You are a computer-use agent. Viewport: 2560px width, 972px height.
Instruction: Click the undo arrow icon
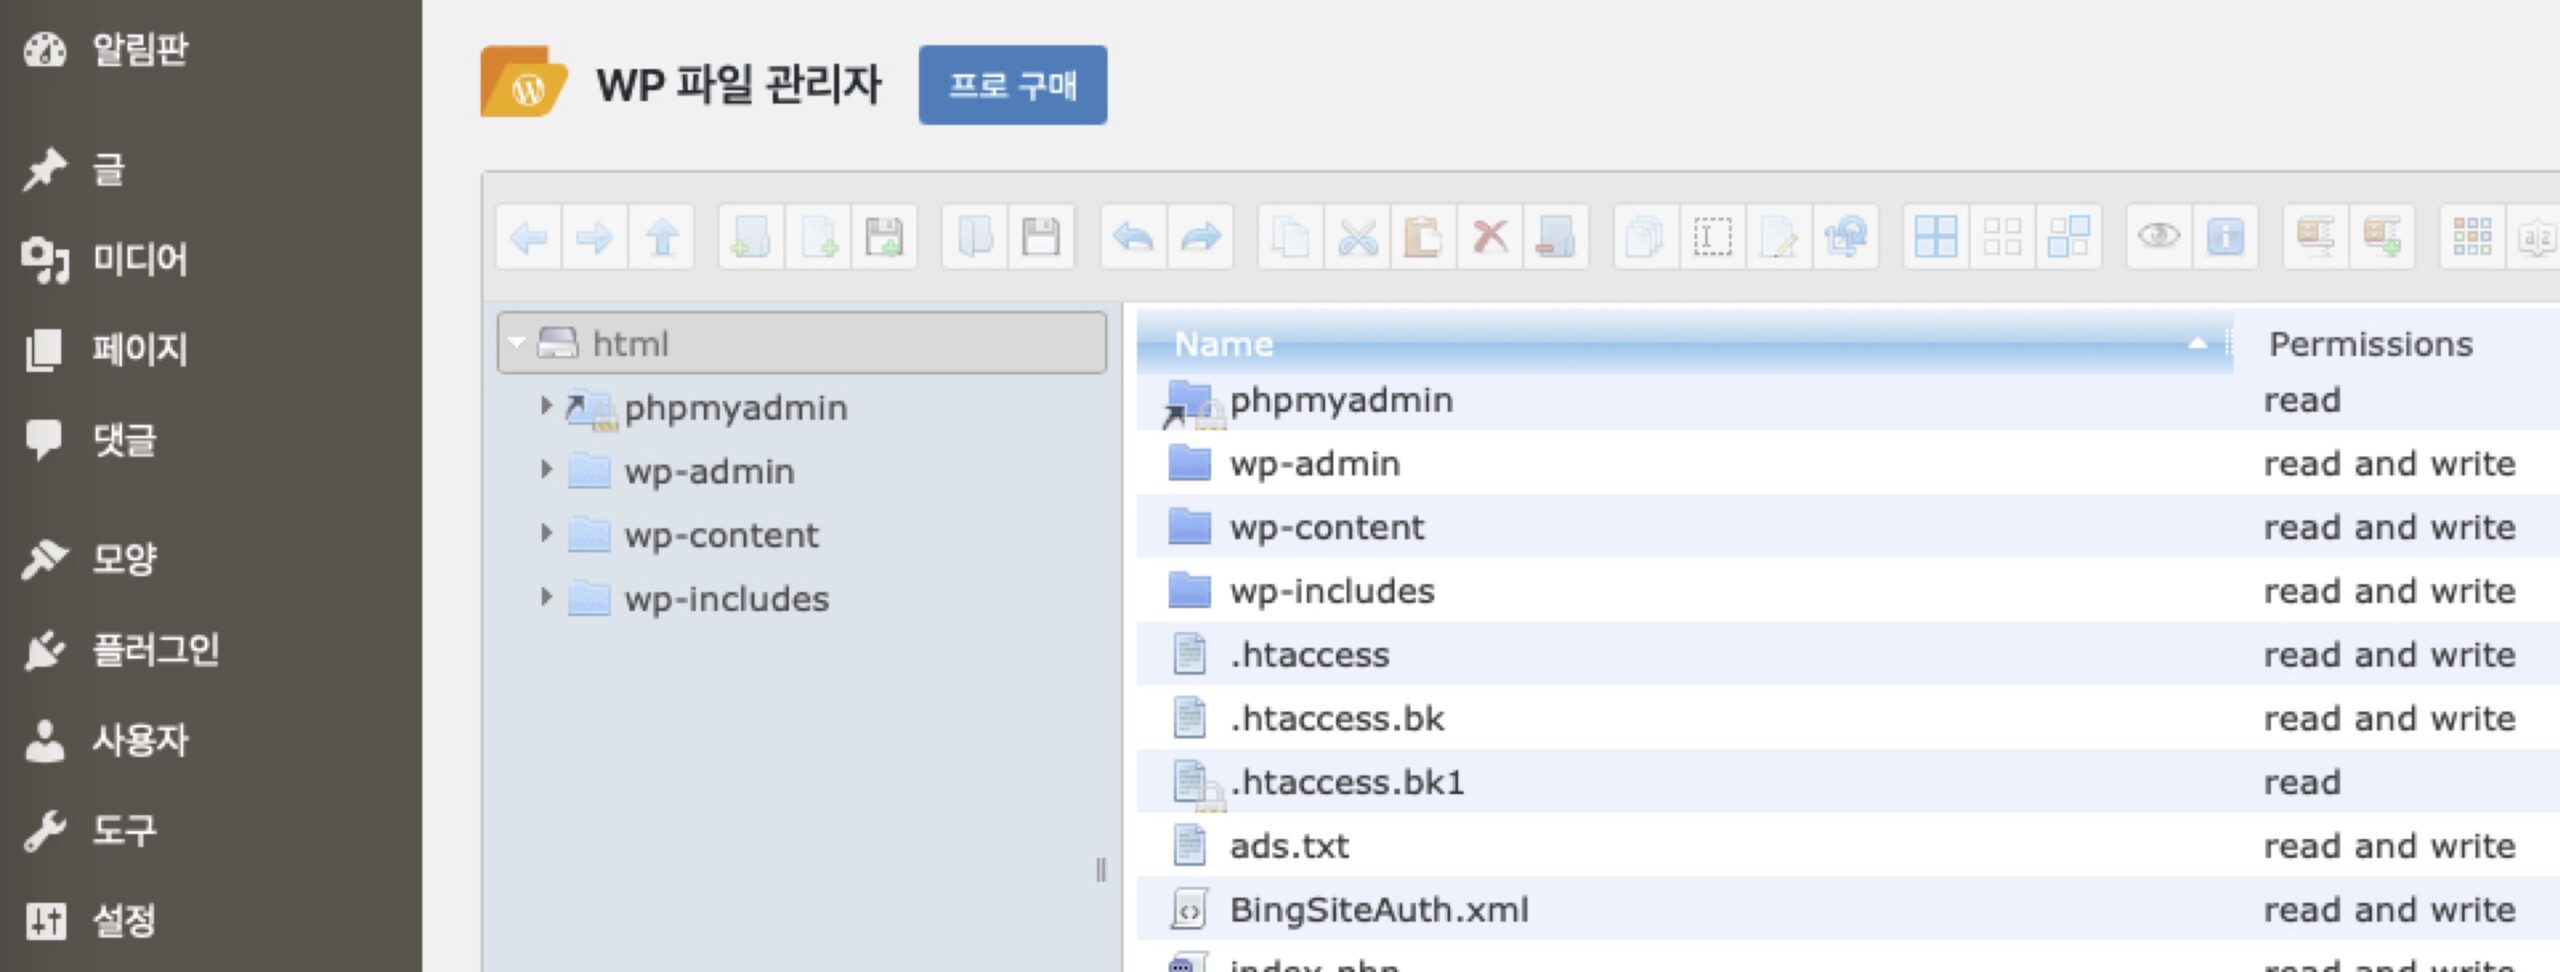coord(1134,238)
